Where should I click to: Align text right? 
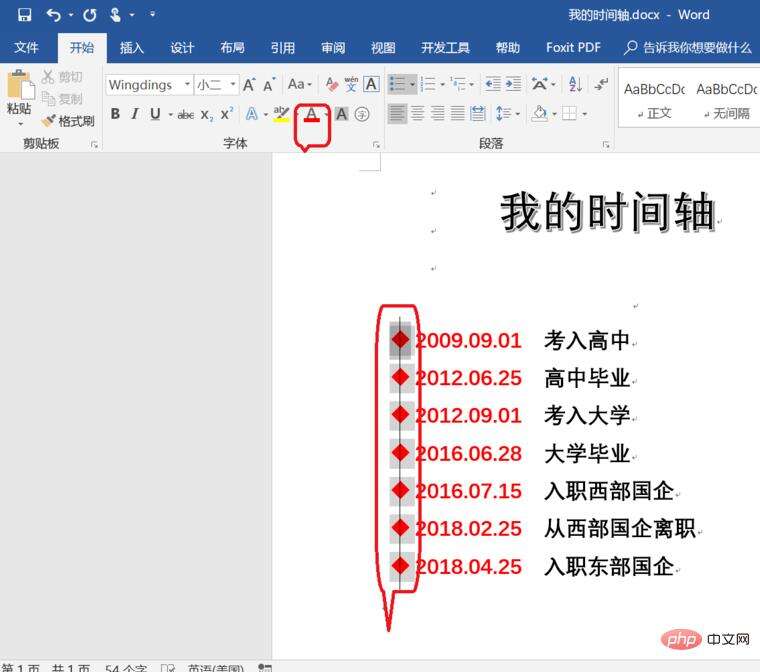click(x=438, y=114)
